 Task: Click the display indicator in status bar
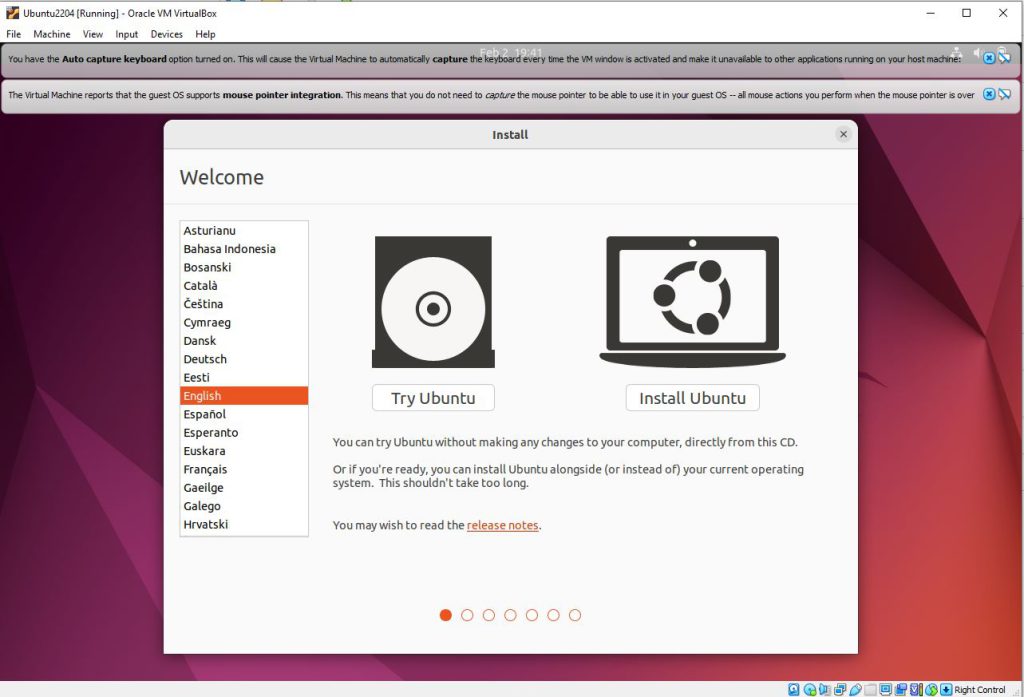click(886, 689)
